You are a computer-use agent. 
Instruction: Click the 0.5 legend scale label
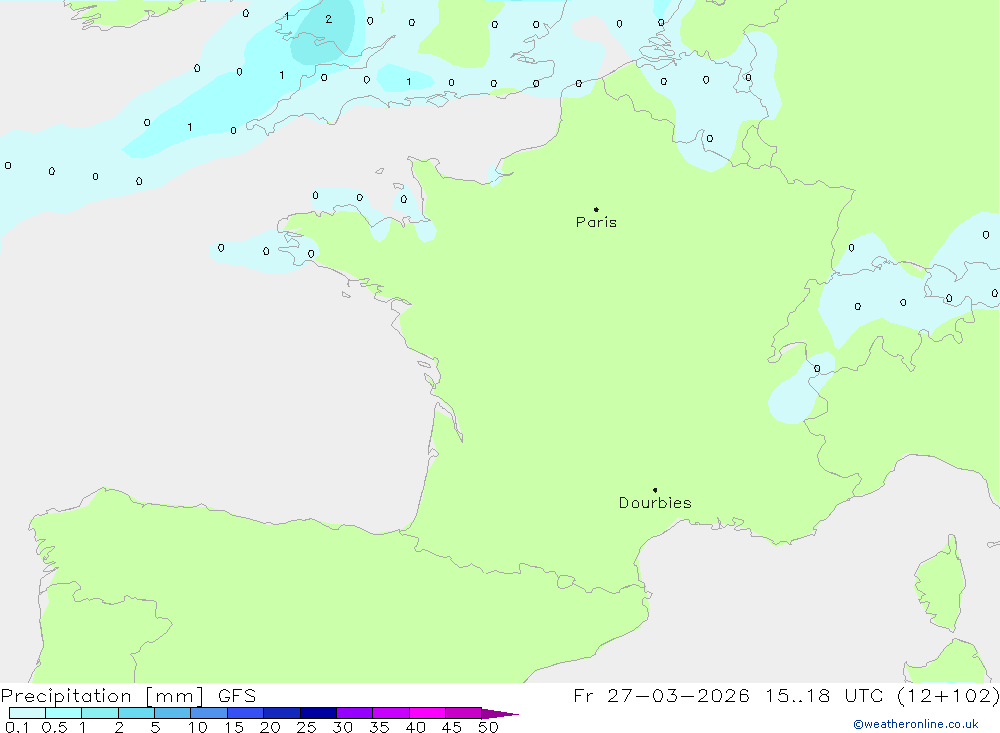(55, 727)
